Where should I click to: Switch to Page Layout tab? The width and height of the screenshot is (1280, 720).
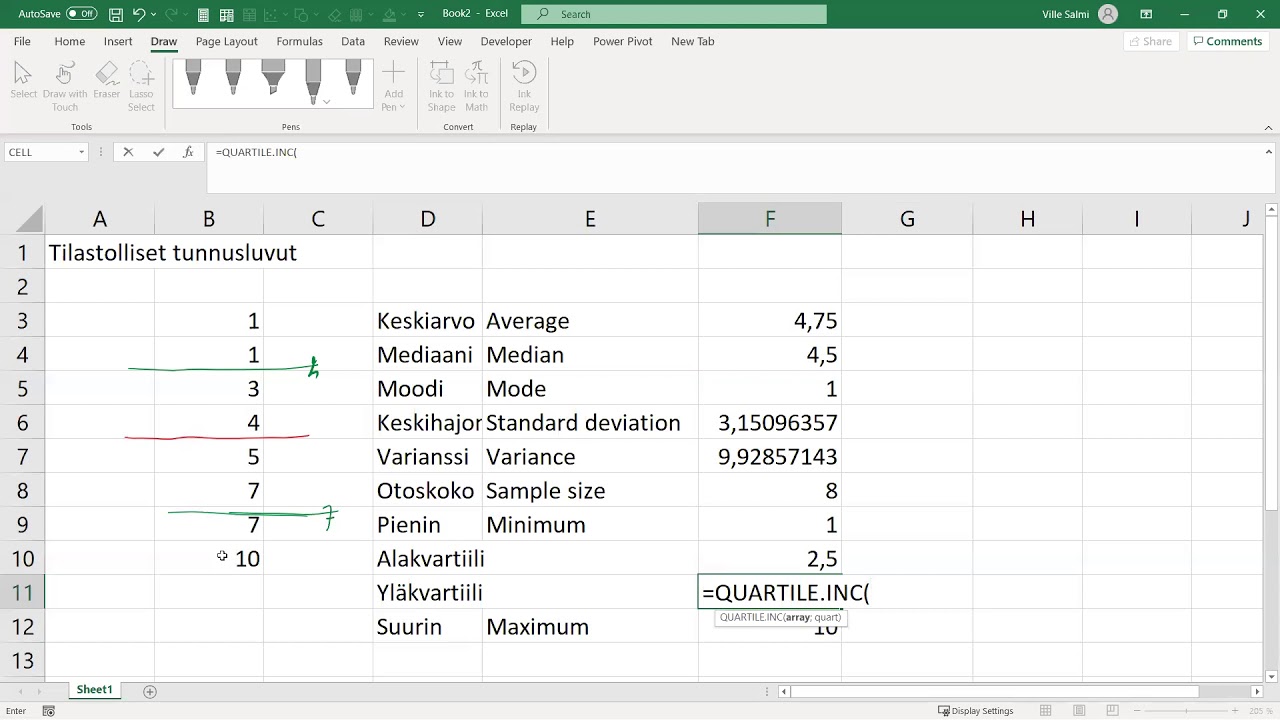[226, 41]
